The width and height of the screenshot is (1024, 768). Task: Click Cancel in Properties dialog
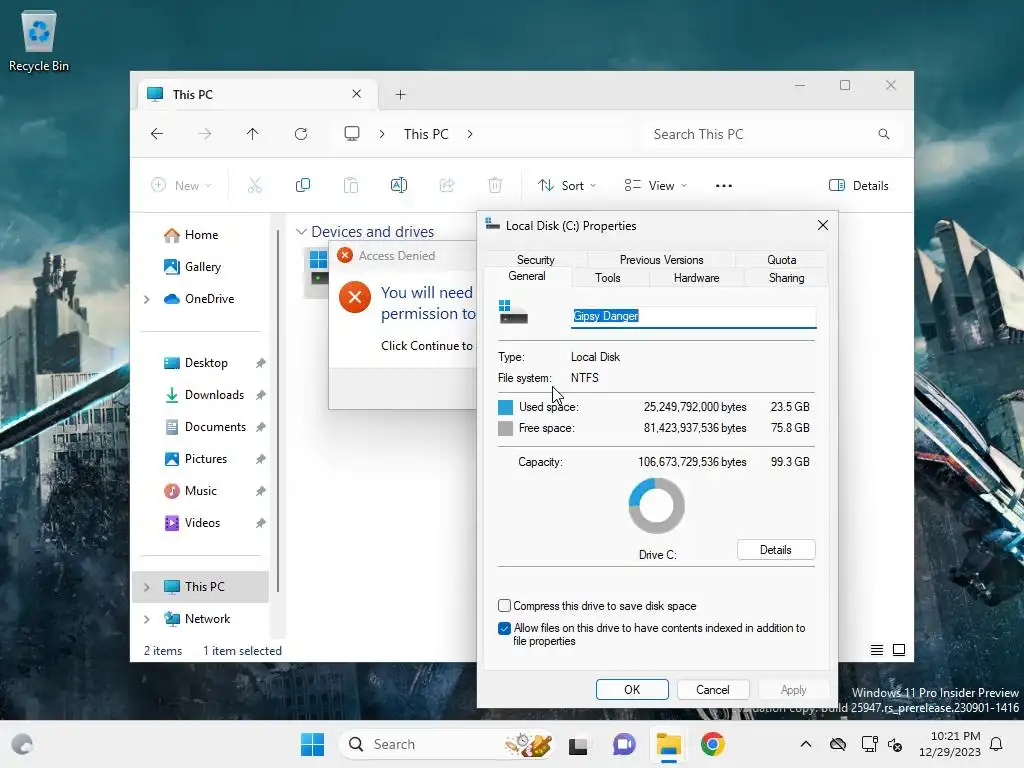pyautogui.click(x=712, y=690)
